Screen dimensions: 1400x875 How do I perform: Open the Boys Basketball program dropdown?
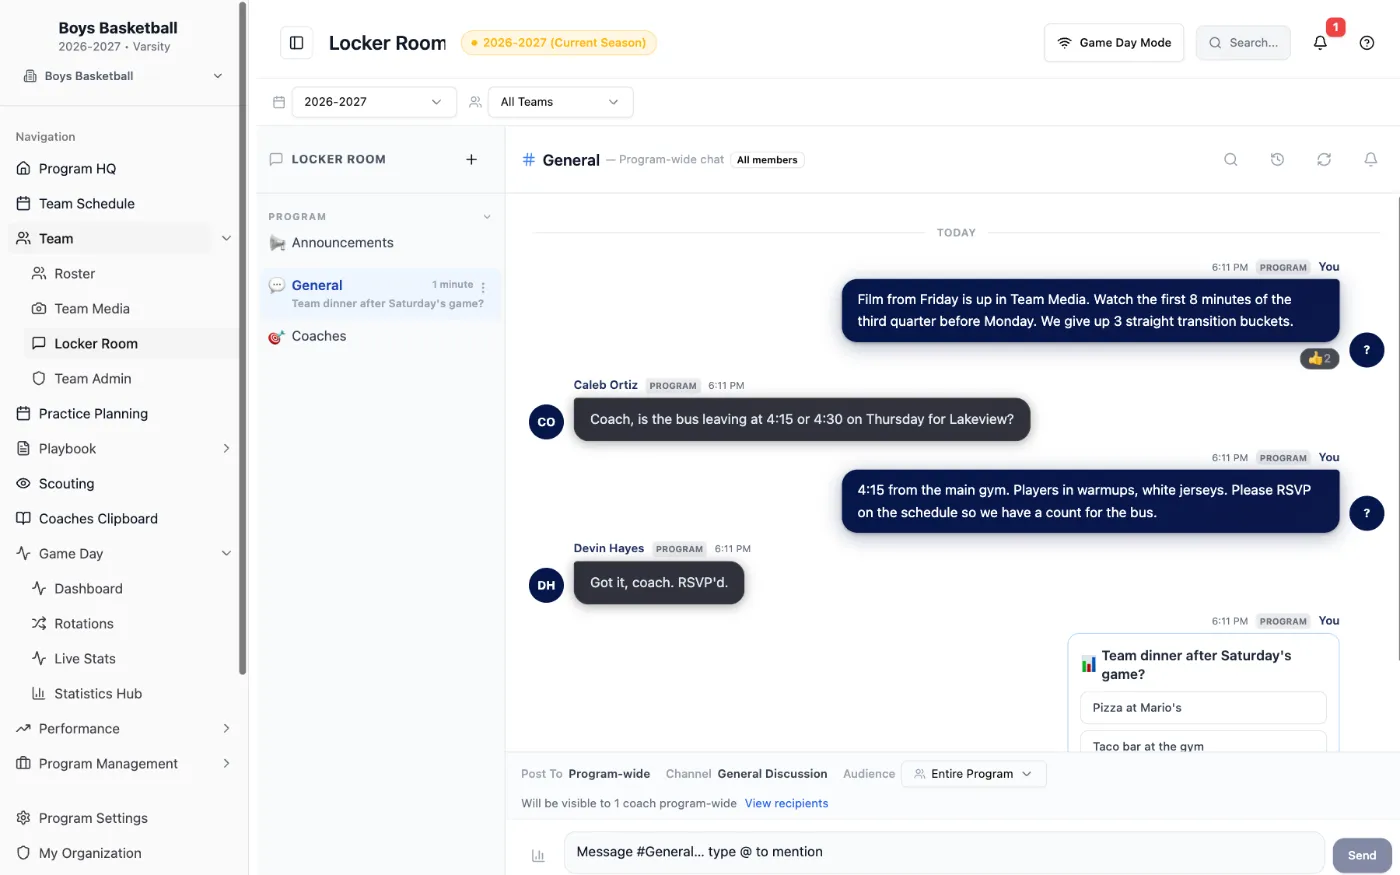[x=123, y=76]
